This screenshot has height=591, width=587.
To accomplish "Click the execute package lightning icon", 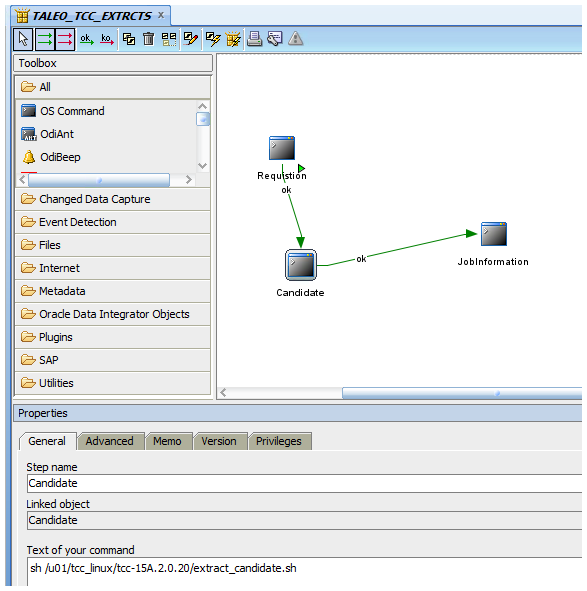I will [x=233, y=39].
